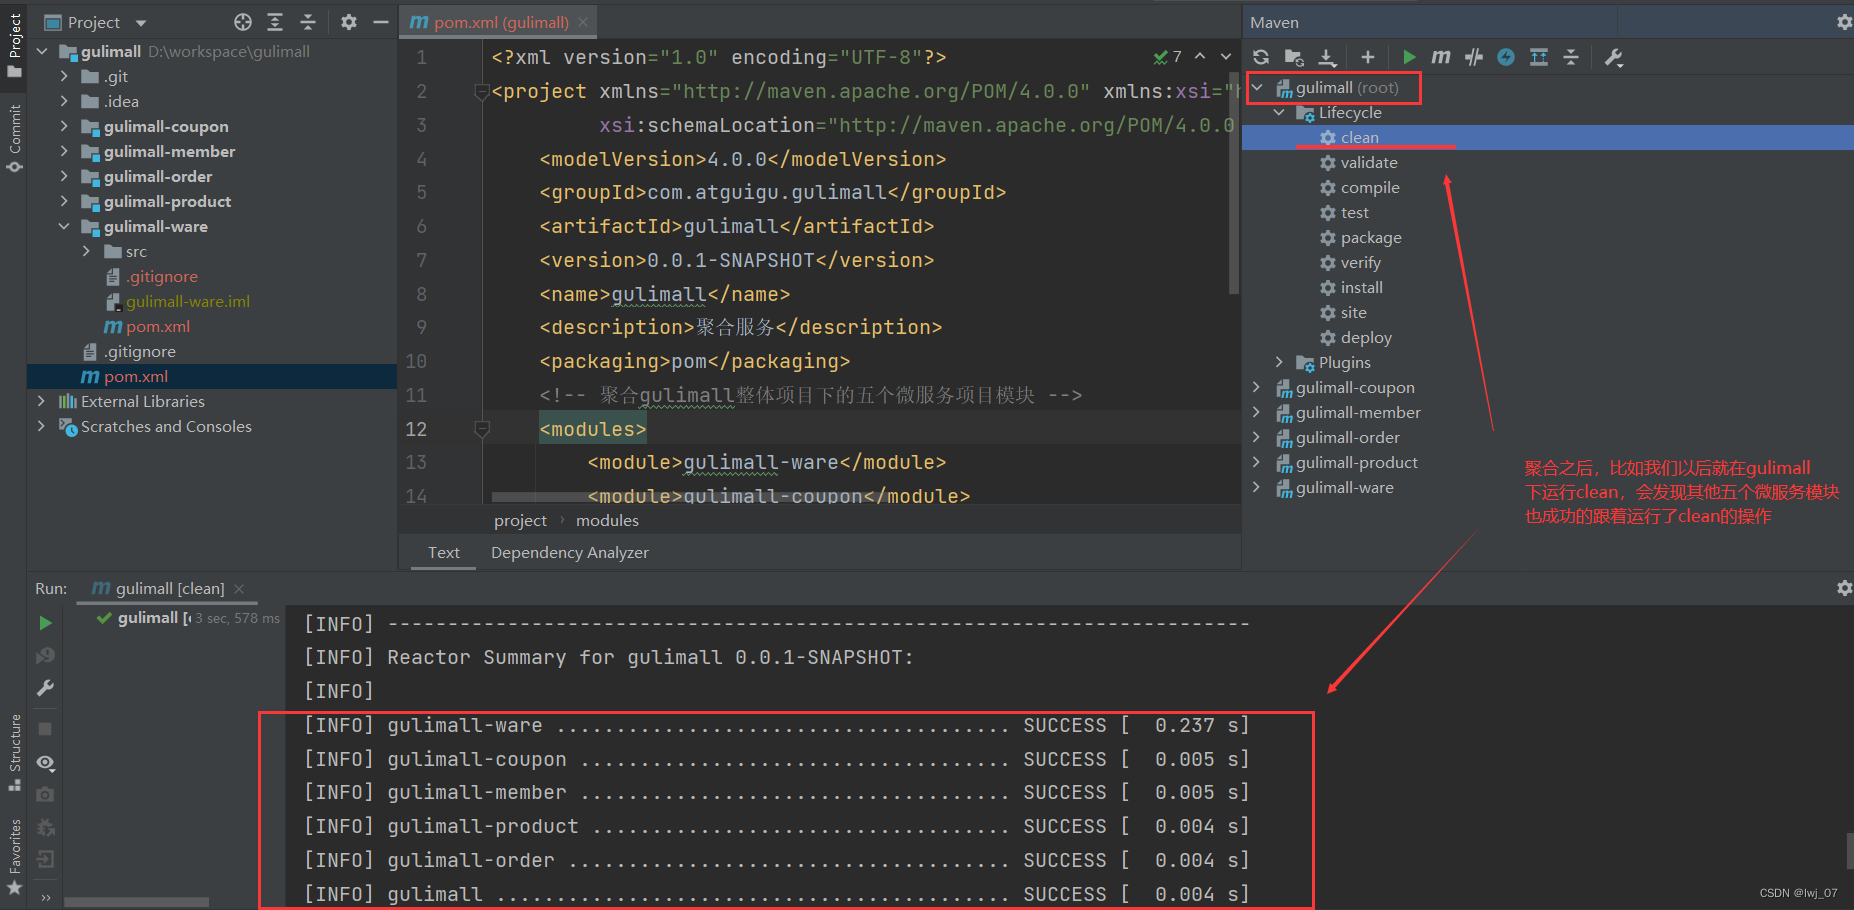Toggle Run panel view eye option
Image resolution: width=1854 pixels, height=910 pixels.
click(x=45, y=762)
